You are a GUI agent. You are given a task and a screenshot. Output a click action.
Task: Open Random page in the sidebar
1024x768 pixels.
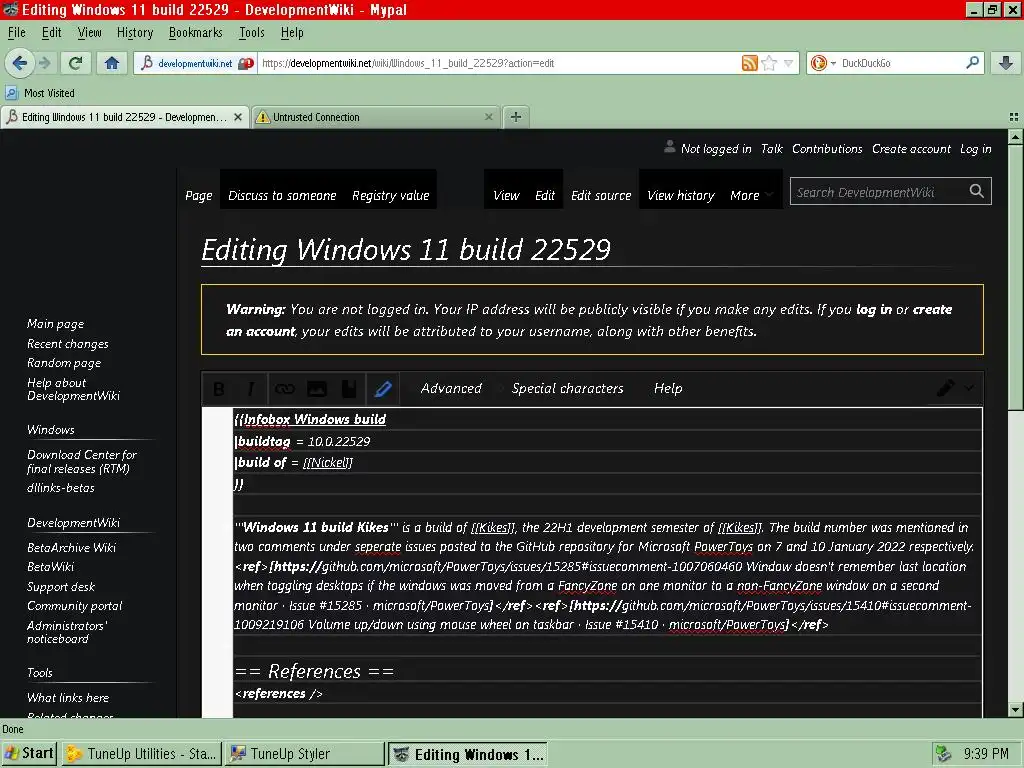click(x=64, y=363)
